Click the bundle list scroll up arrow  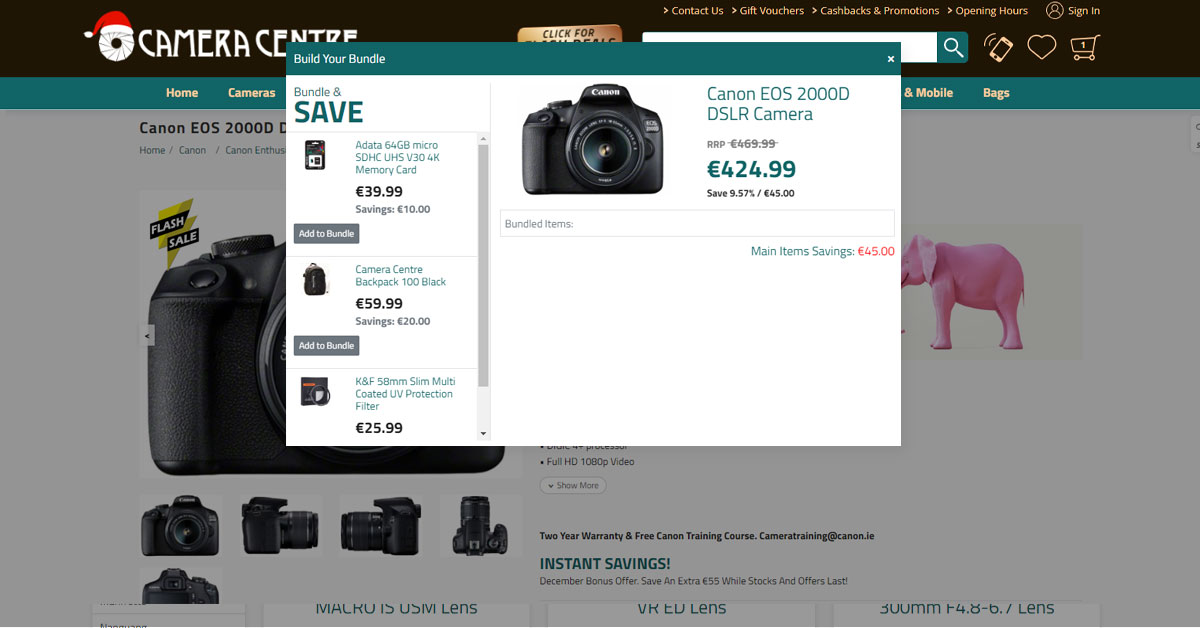[x=484, y=138]
